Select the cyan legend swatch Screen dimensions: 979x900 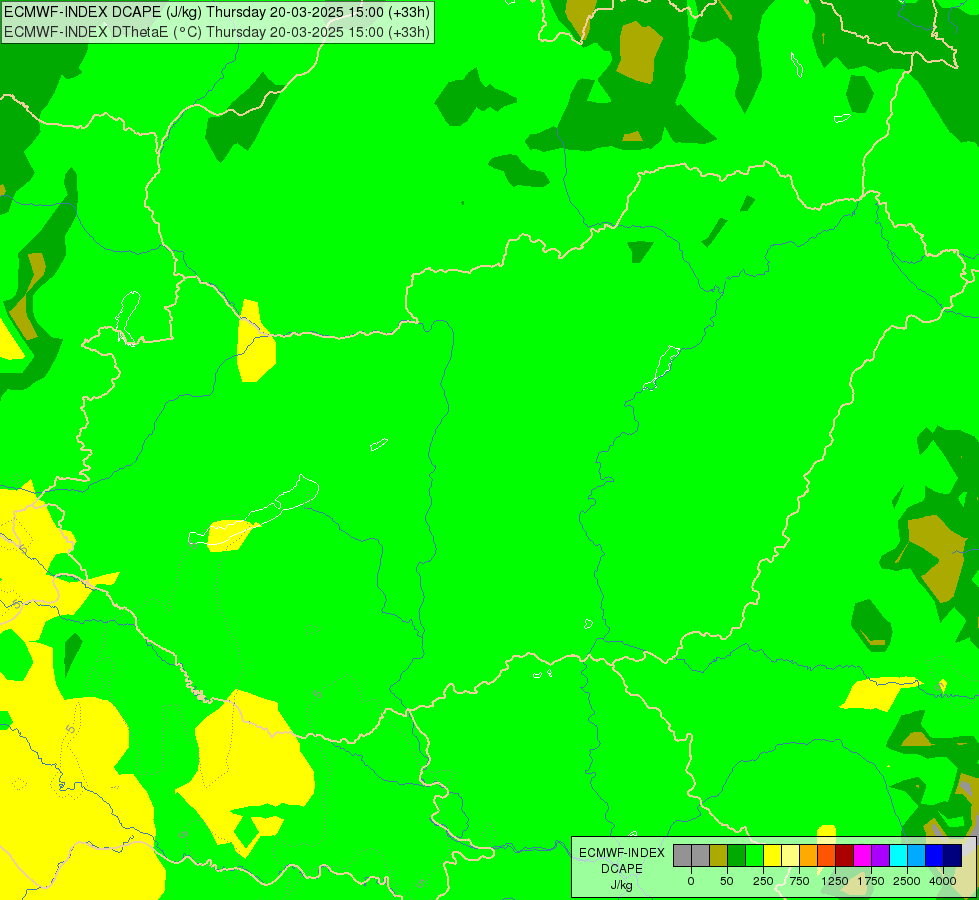(x=898, y=856)
